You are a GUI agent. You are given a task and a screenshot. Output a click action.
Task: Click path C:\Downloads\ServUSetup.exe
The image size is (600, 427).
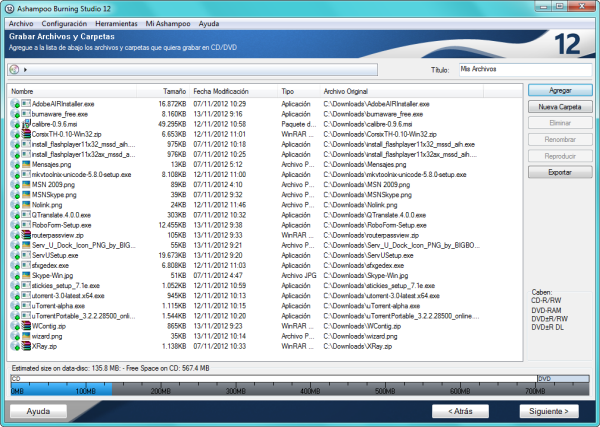pyautogui.click(x=368, y=255)
